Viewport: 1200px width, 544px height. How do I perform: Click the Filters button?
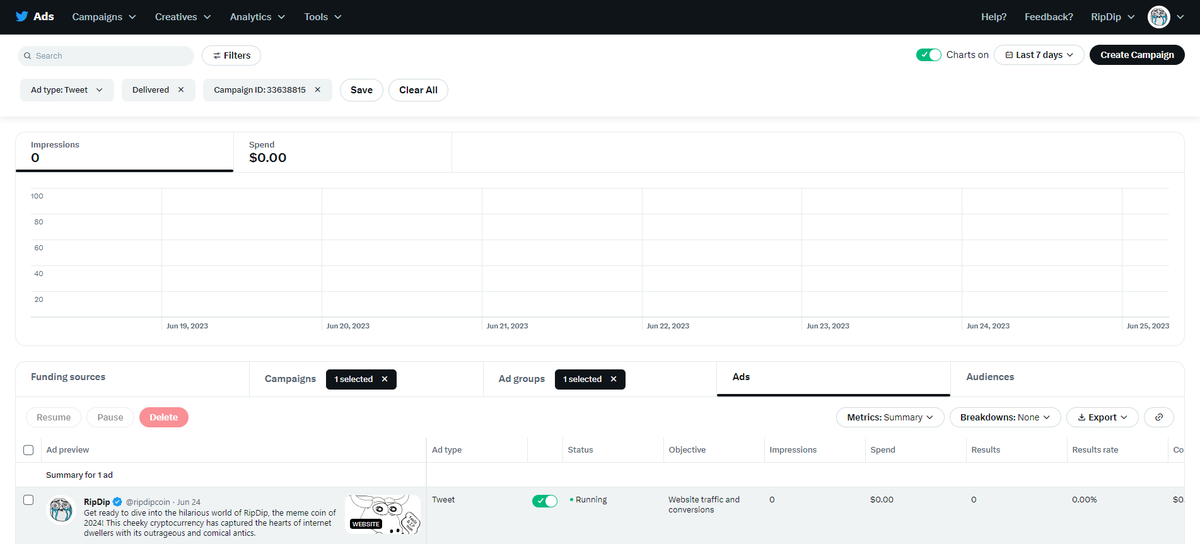231,56
